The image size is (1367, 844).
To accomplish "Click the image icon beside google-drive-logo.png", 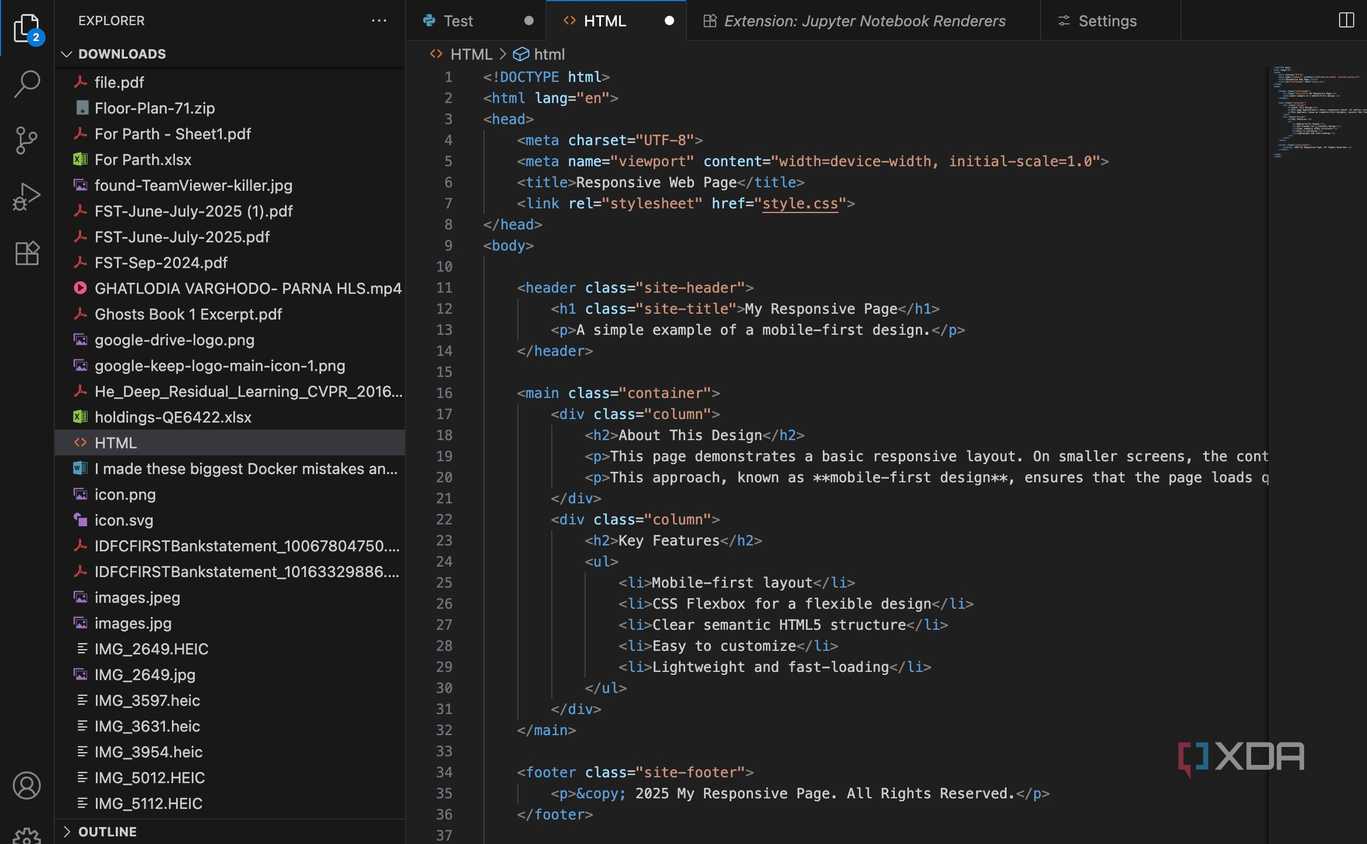I will tap(80, 340).
